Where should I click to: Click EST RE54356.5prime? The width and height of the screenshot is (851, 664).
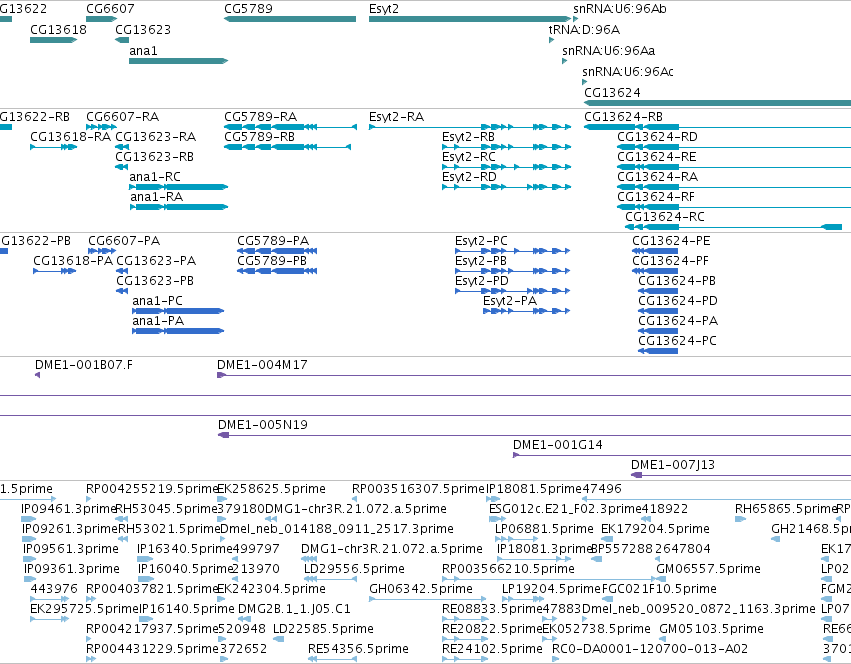point(358,649)
